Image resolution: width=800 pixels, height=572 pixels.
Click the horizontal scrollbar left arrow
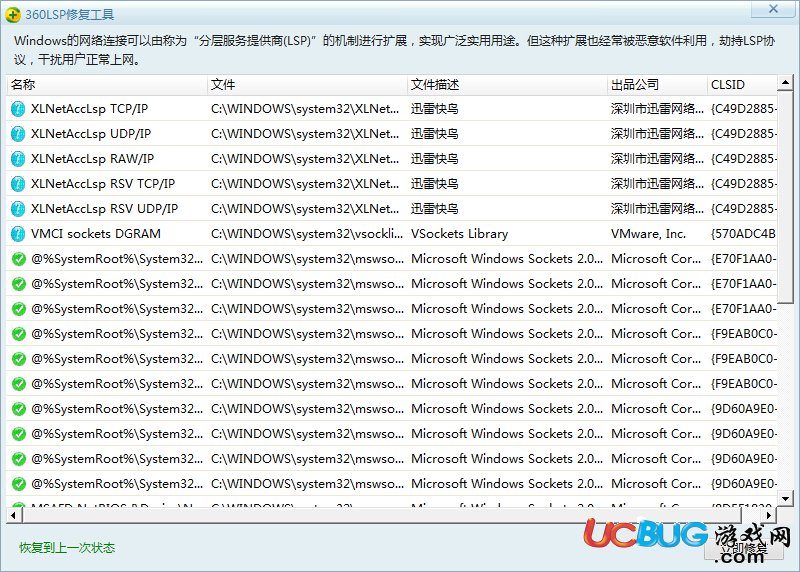(x=13, y=515)
